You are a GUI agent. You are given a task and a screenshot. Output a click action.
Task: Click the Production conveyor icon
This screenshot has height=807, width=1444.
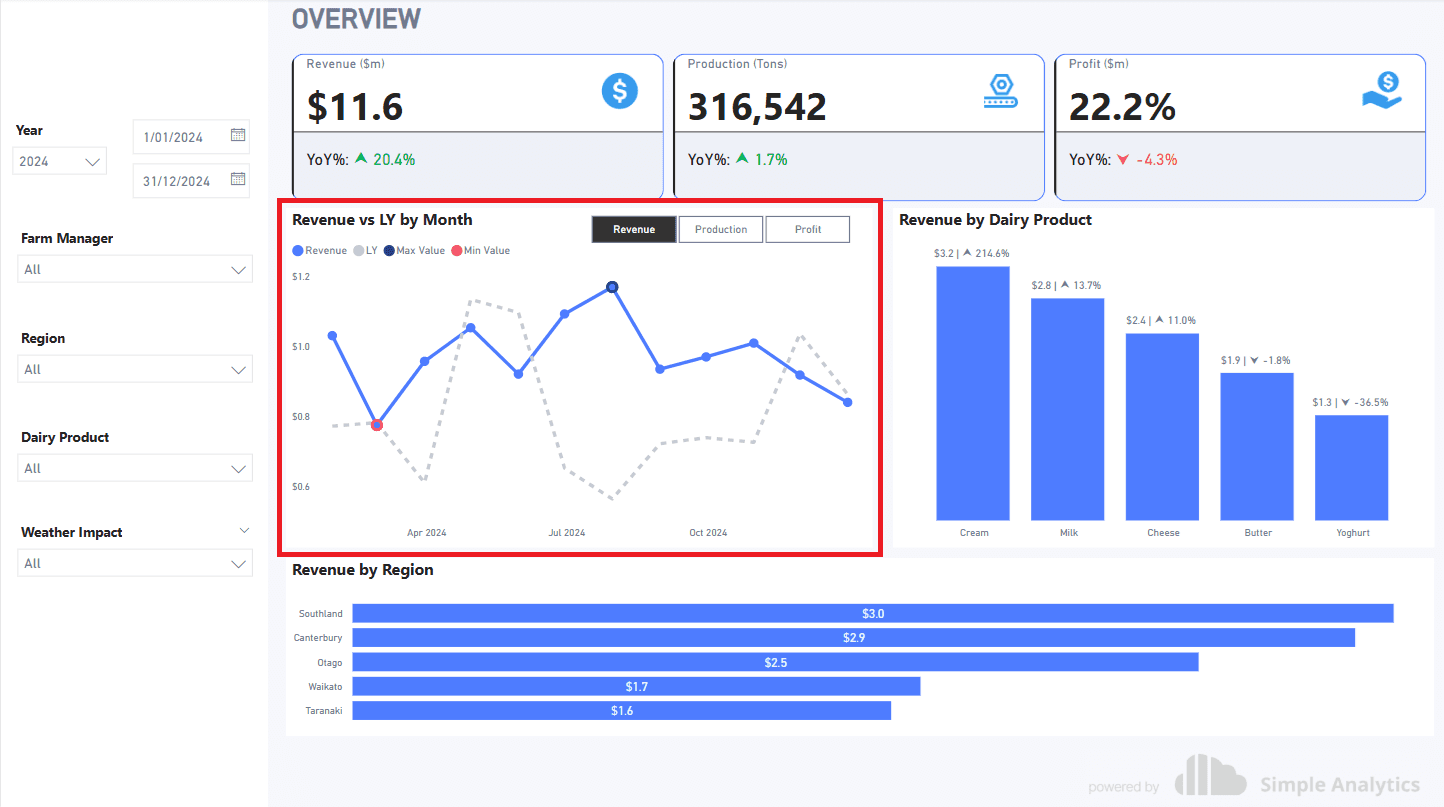1001,91
